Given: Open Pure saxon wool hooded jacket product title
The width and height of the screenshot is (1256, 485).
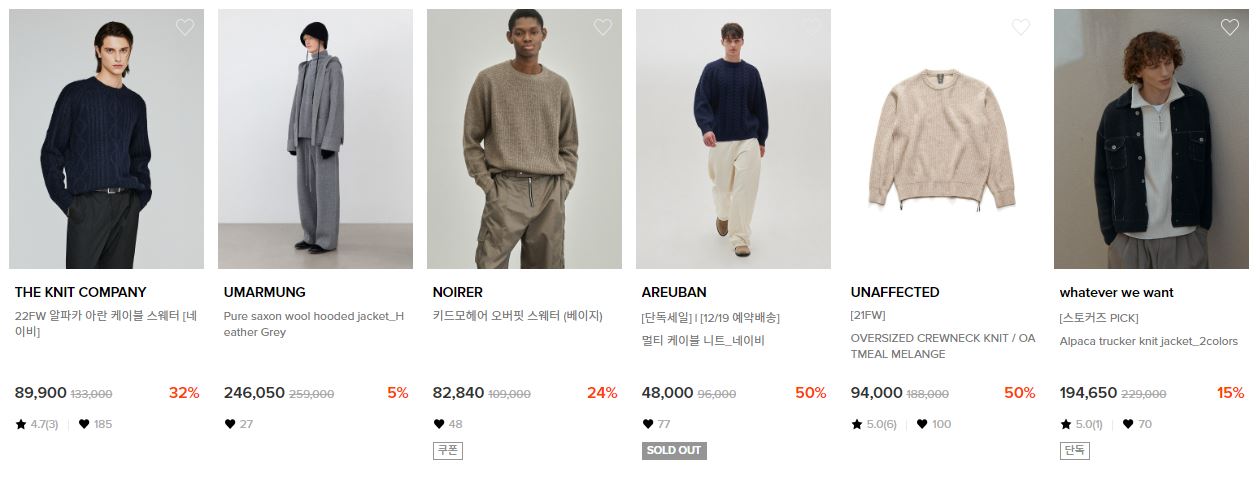Looking at the screenshot, I should click(x=314, y=324).
